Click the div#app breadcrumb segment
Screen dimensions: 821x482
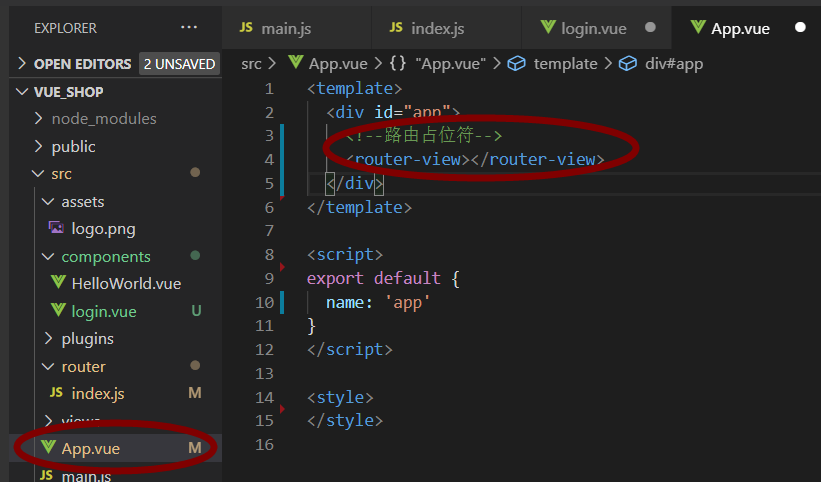(x=674, y=64)
